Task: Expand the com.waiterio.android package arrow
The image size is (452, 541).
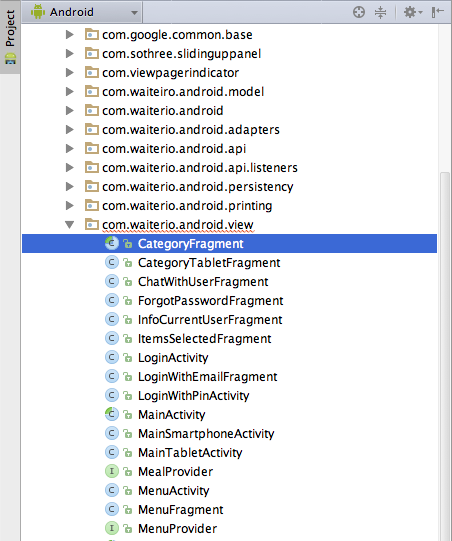Action: click(x=70, y=110)
